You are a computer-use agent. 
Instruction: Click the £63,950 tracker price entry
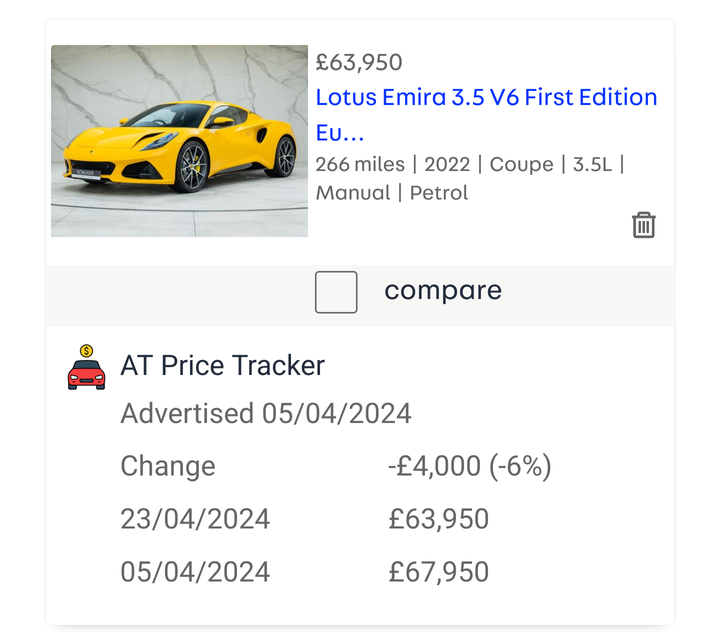(439, 519)
